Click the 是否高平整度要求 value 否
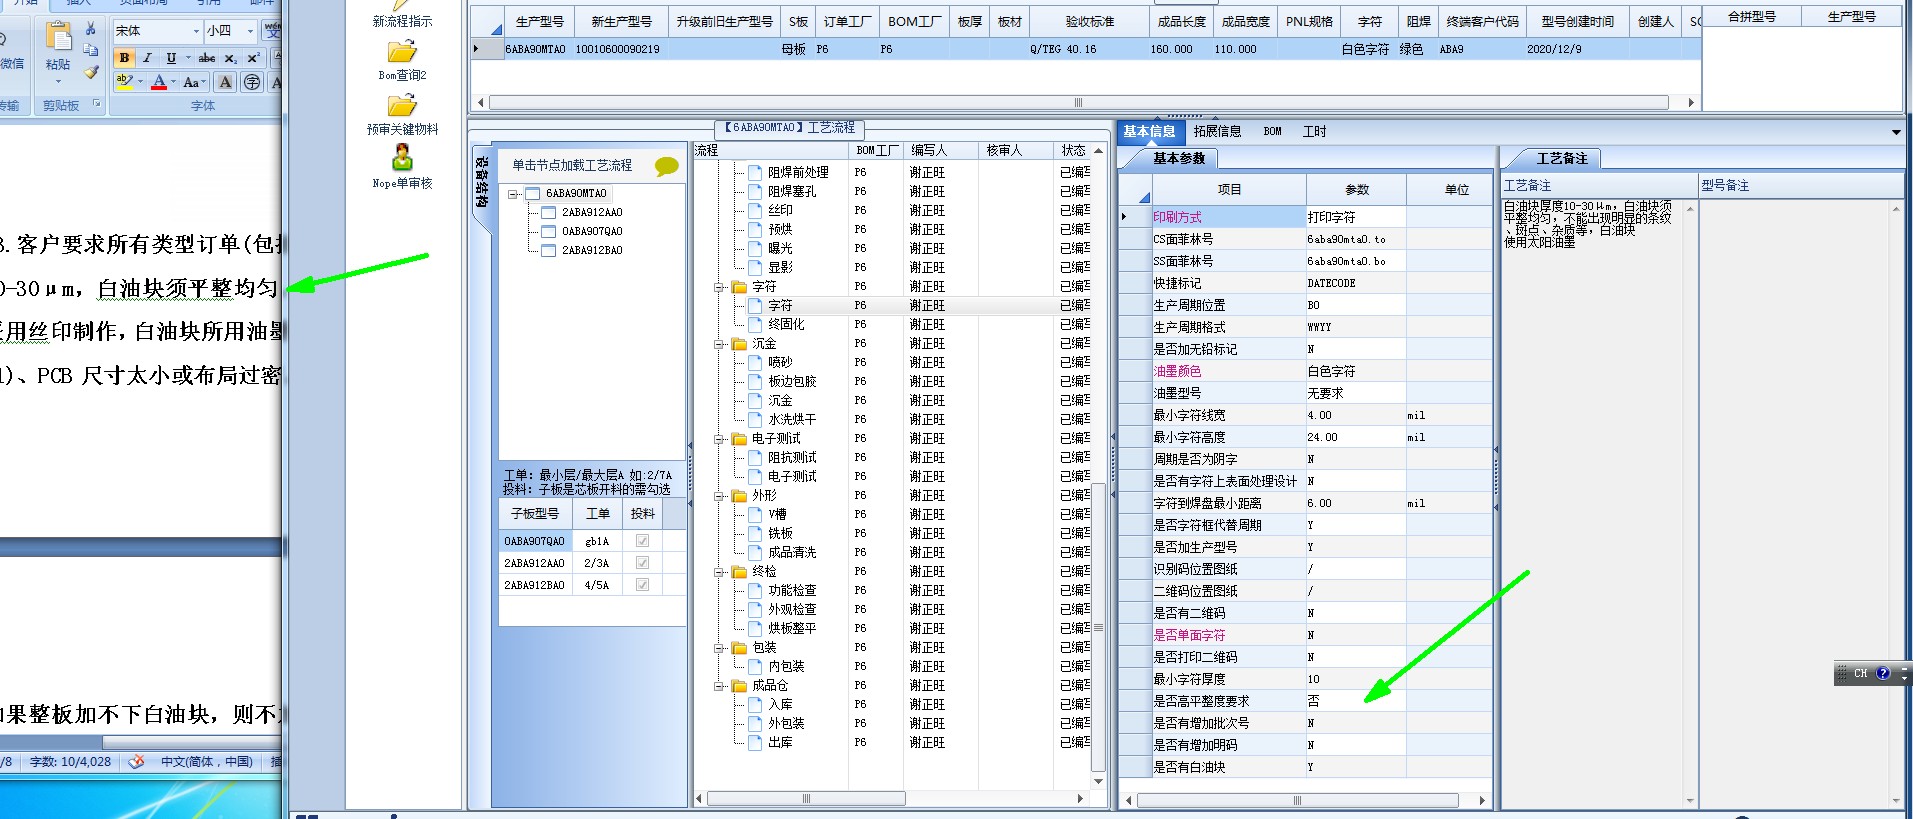Viewport: 1913px width, 819px height. (x=1356, y=701)
